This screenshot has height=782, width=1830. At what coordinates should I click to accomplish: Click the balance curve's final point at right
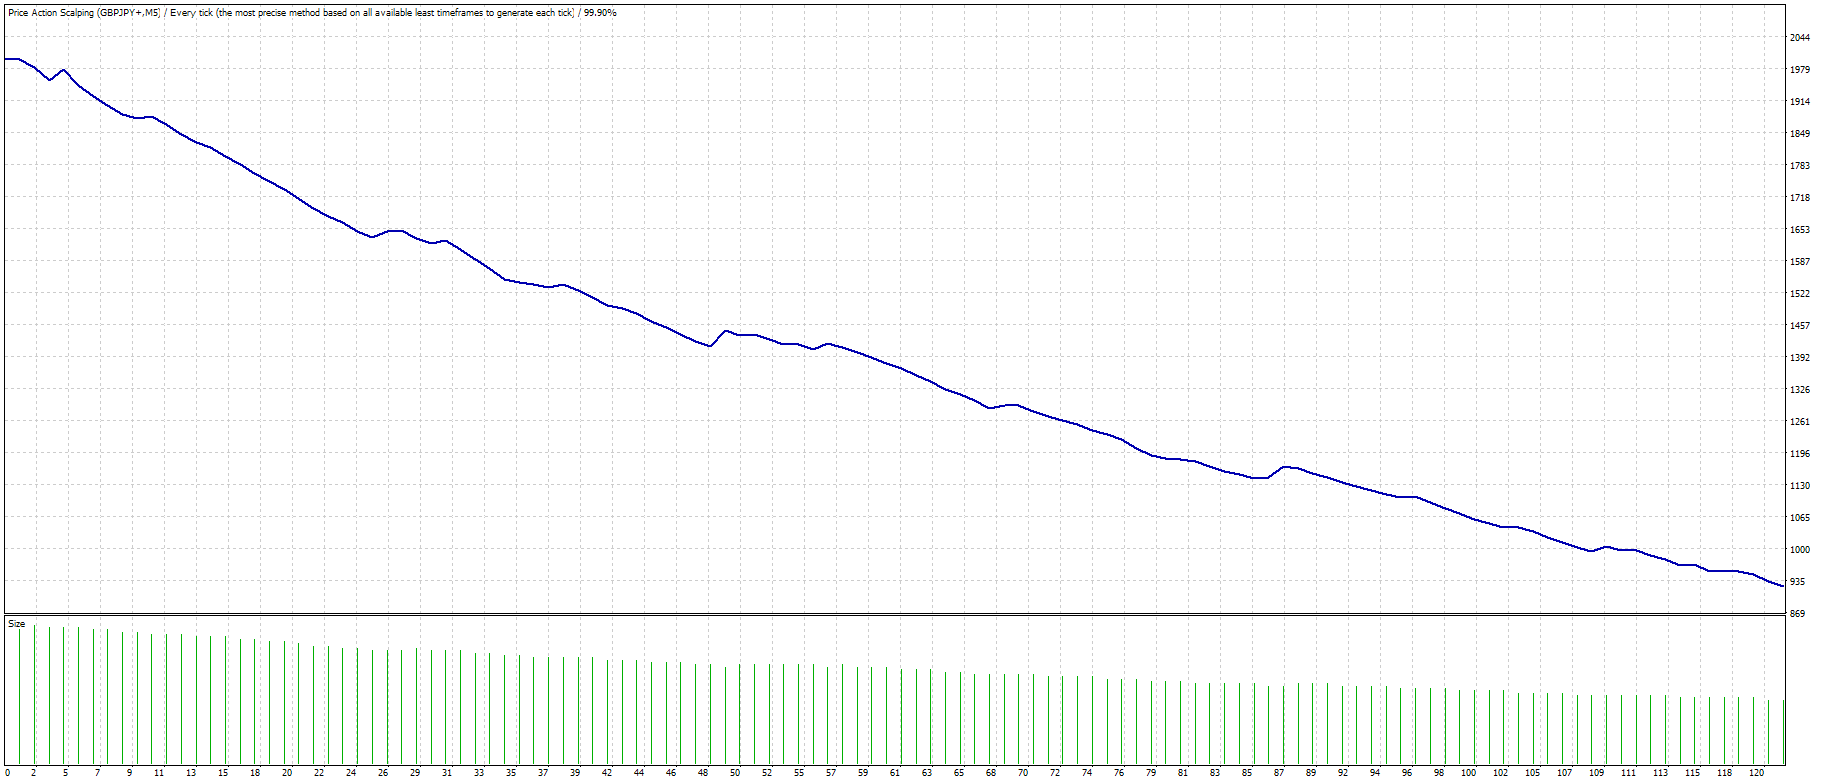click(x=1783, y=586)
